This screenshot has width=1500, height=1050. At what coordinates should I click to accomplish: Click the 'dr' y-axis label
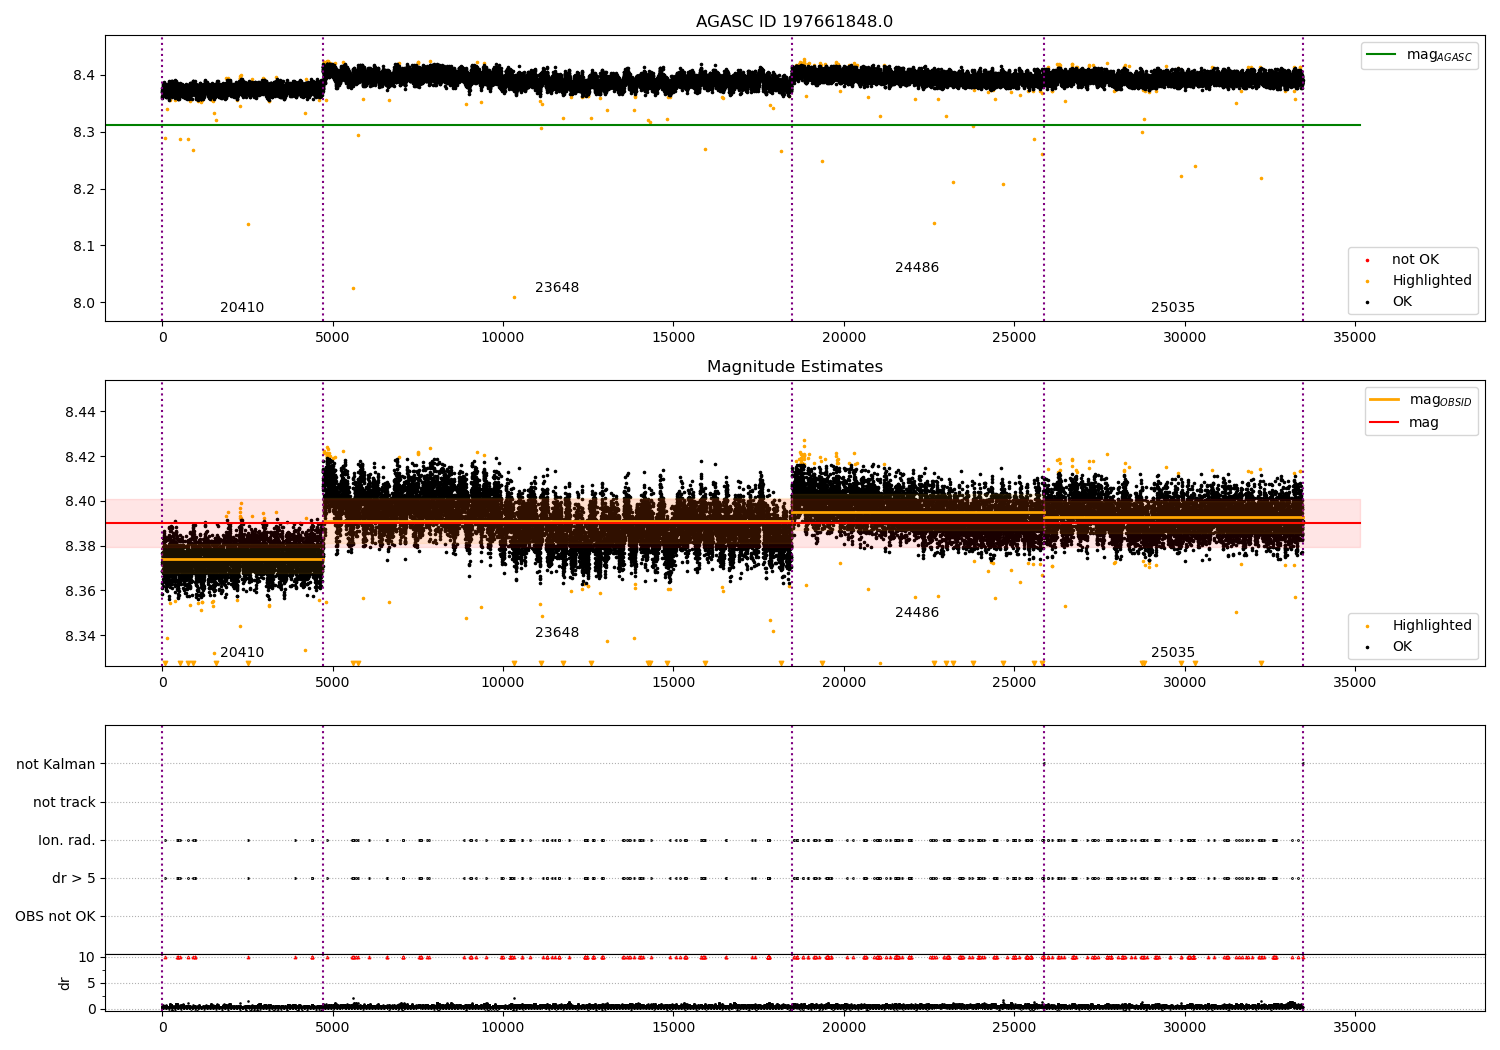pyautogui.click(x=65, y=983)
